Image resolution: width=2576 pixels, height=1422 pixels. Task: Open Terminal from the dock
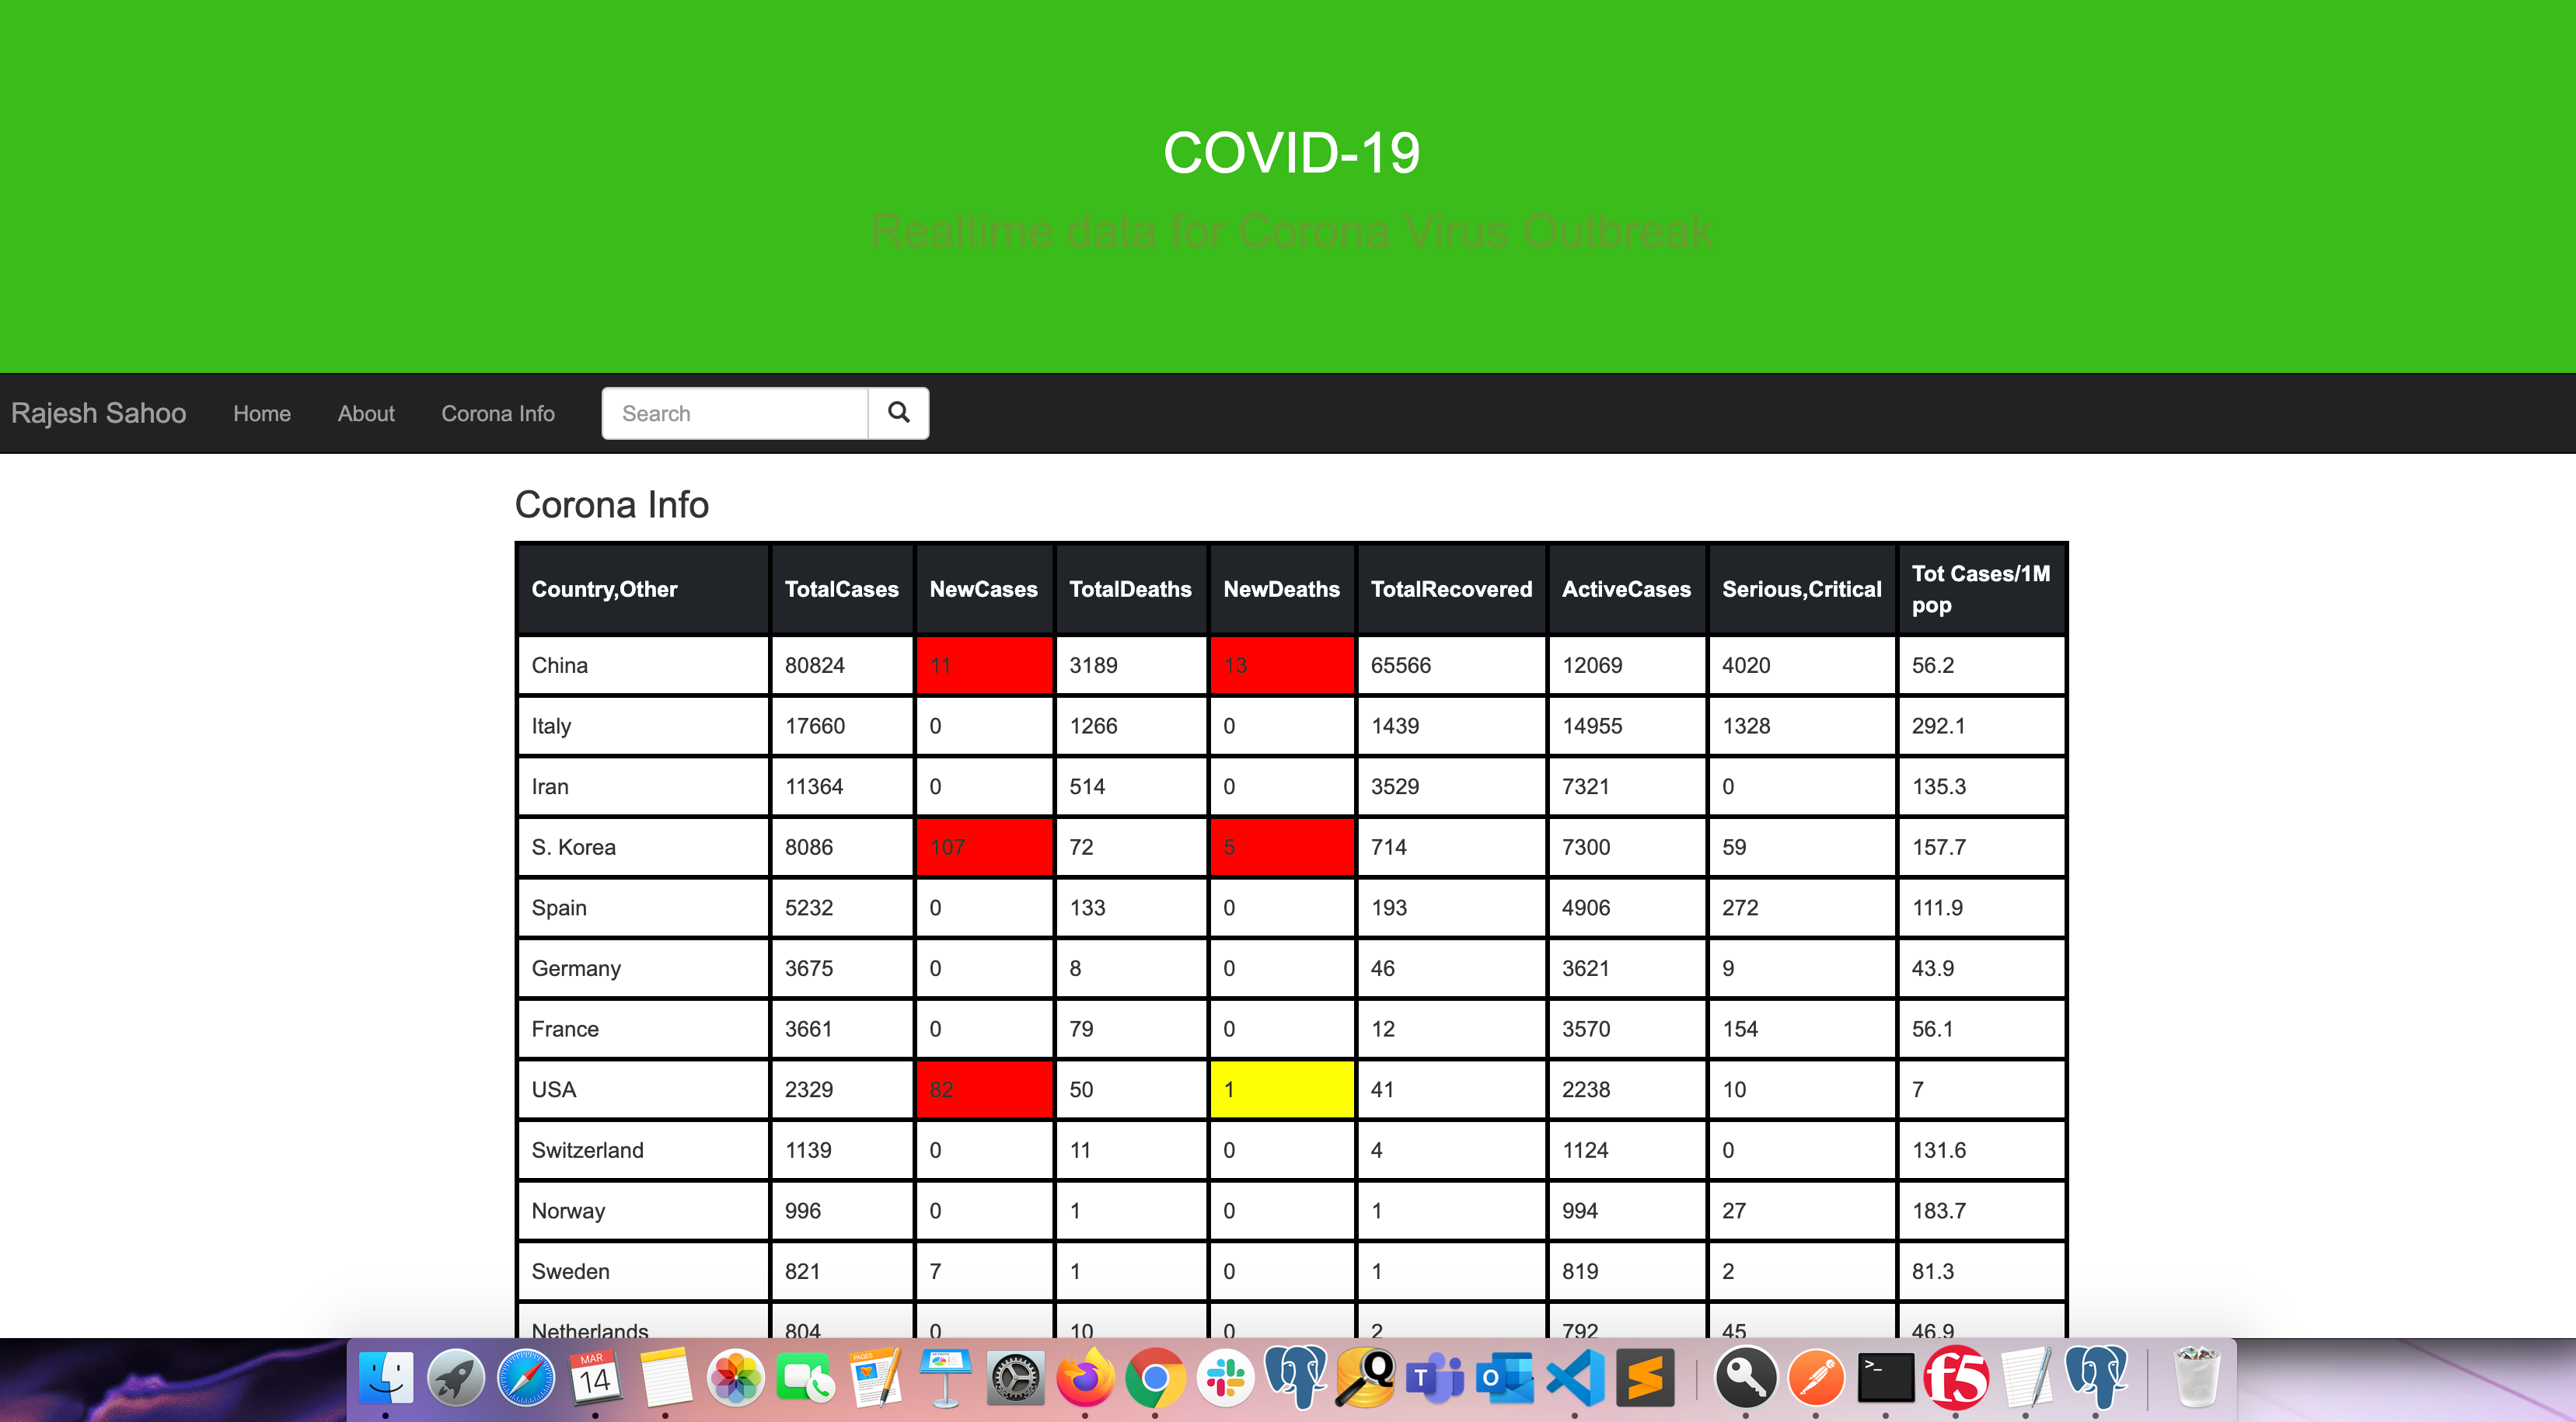(x=1885, y=1379)
